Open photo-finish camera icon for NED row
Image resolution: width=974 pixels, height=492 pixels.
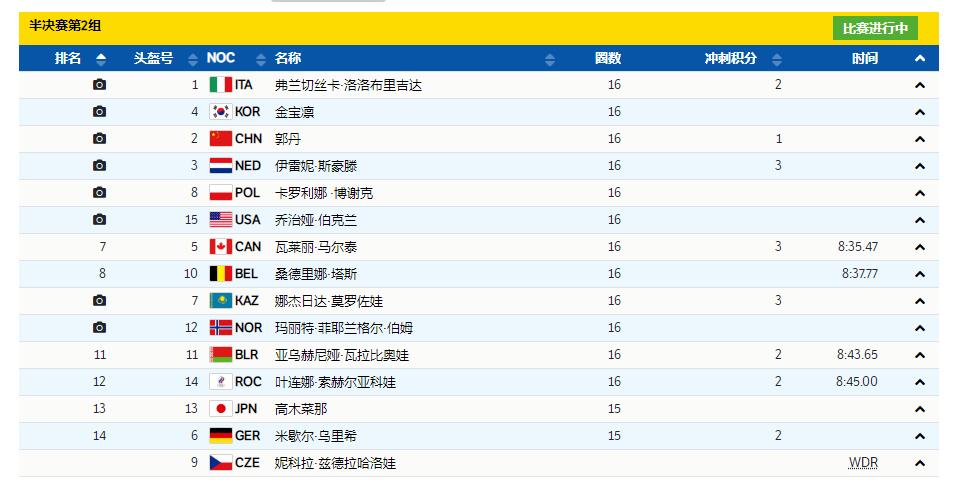coord(99,165)
